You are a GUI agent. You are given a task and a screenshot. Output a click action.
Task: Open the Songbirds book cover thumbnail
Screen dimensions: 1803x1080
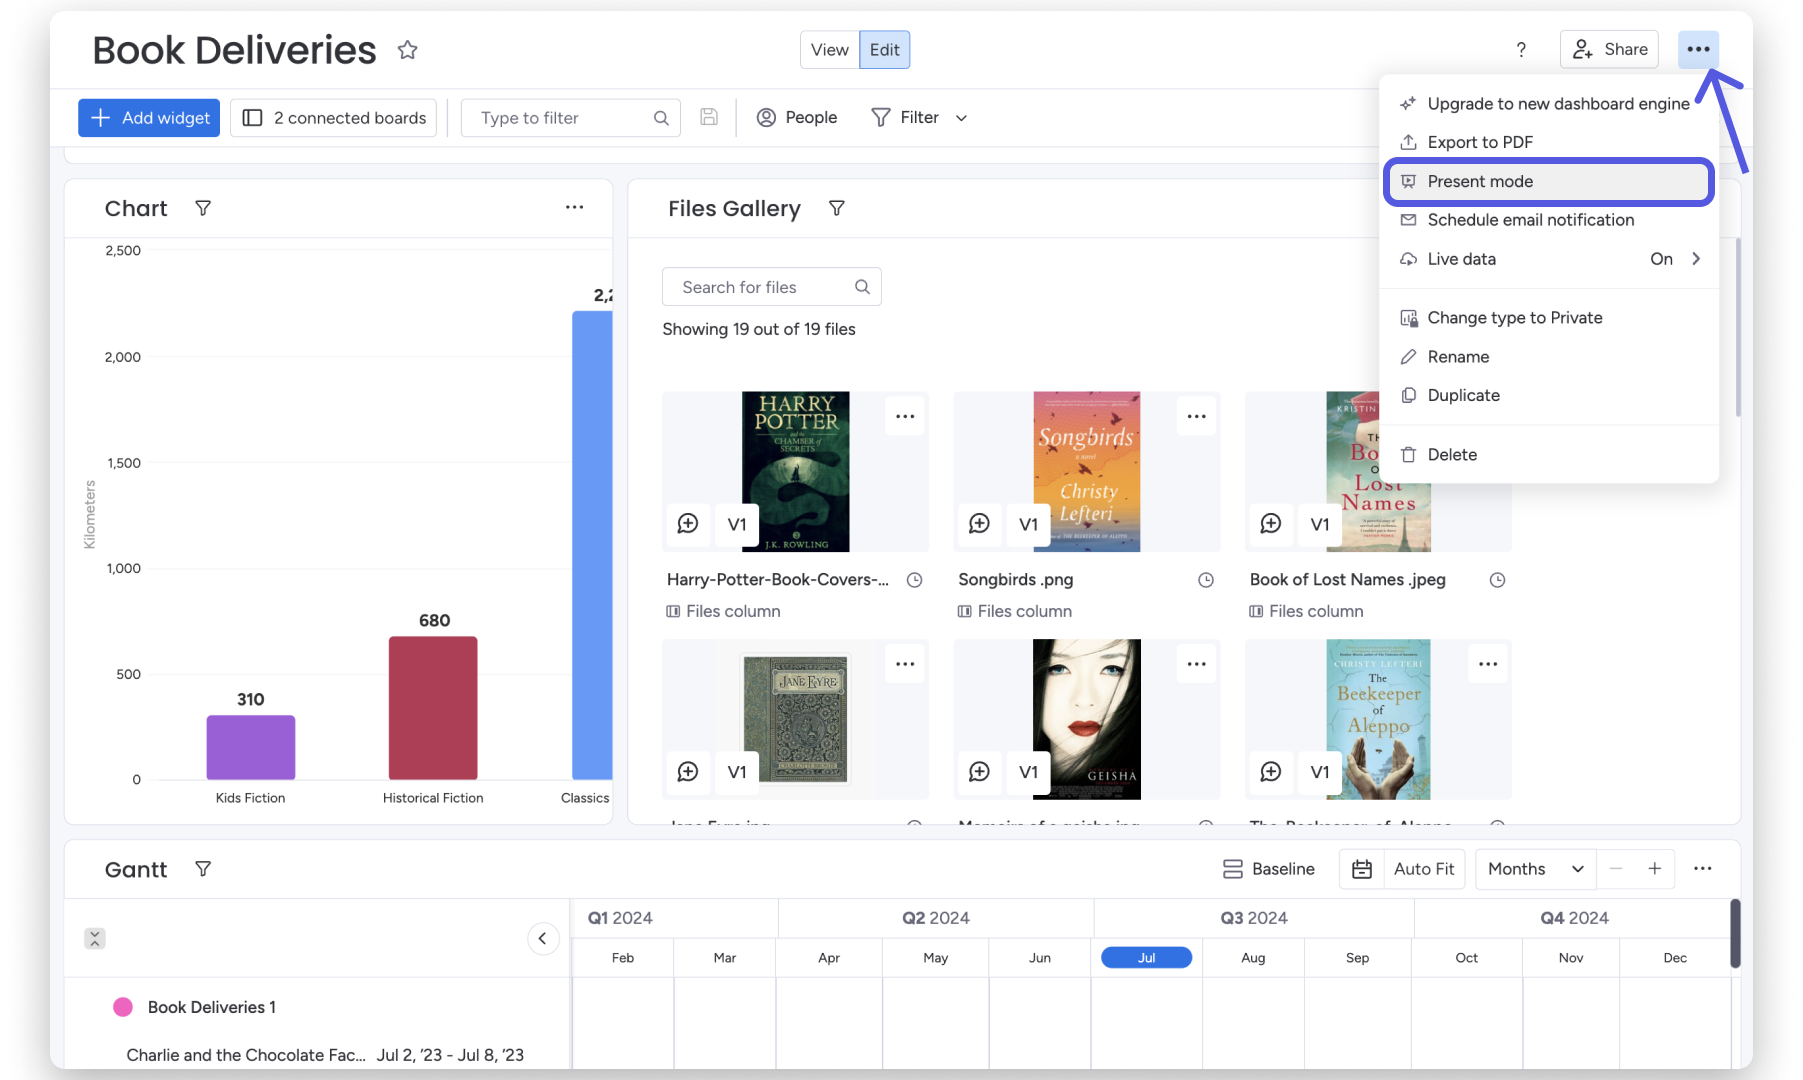(1086, 471)
